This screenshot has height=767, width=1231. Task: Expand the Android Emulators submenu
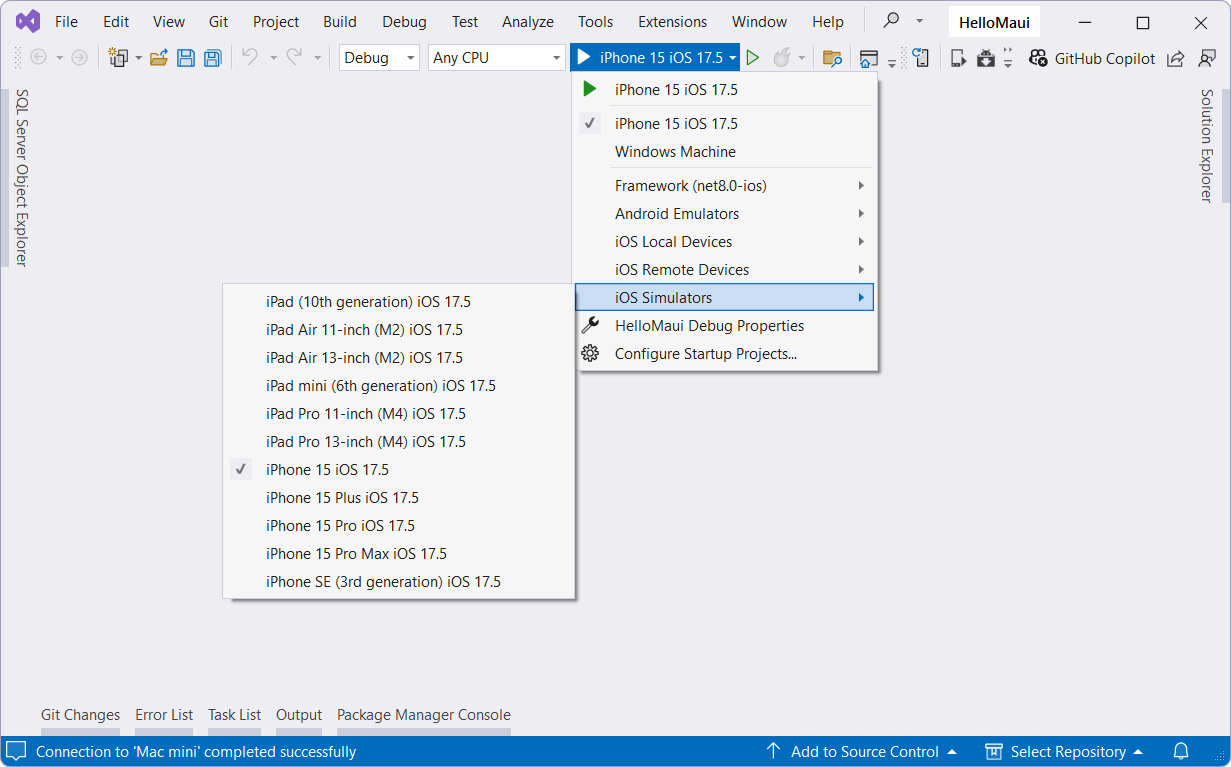click(x=676, y=213)
